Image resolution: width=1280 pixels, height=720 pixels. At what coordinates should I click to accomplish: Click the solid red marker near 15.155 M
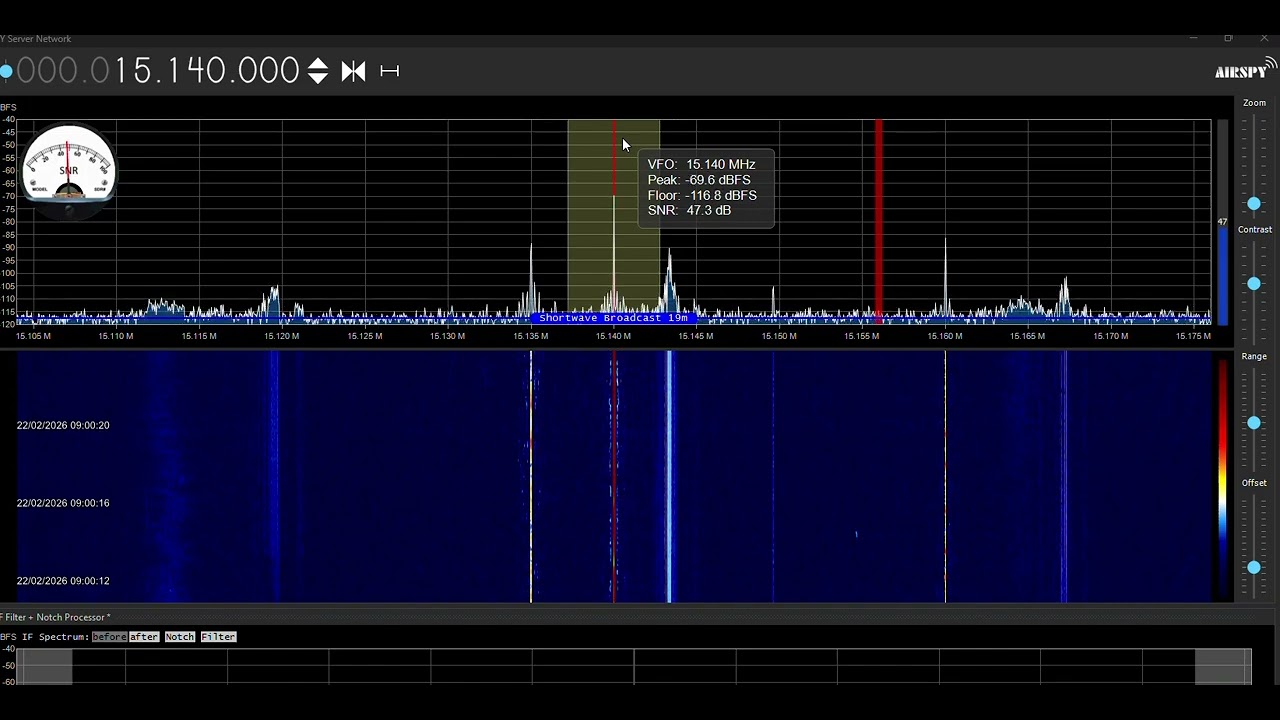click(x=879, y=220)
